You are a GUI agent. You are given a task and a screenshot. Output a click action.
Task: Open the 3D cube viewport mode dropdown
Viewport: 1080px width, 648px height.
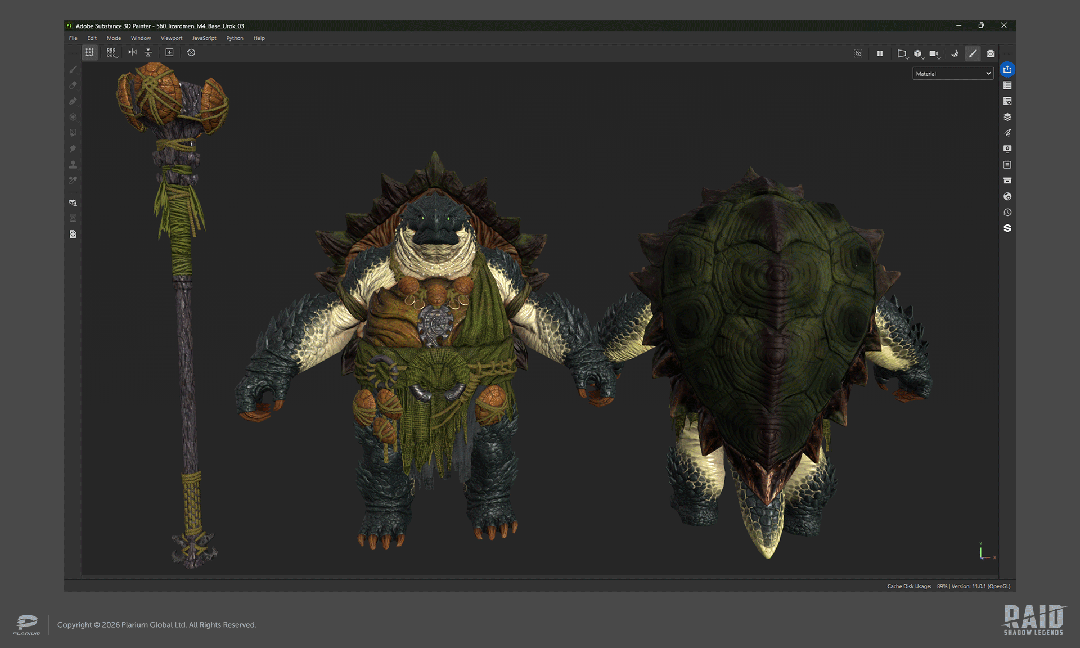(x=919, y=53)
